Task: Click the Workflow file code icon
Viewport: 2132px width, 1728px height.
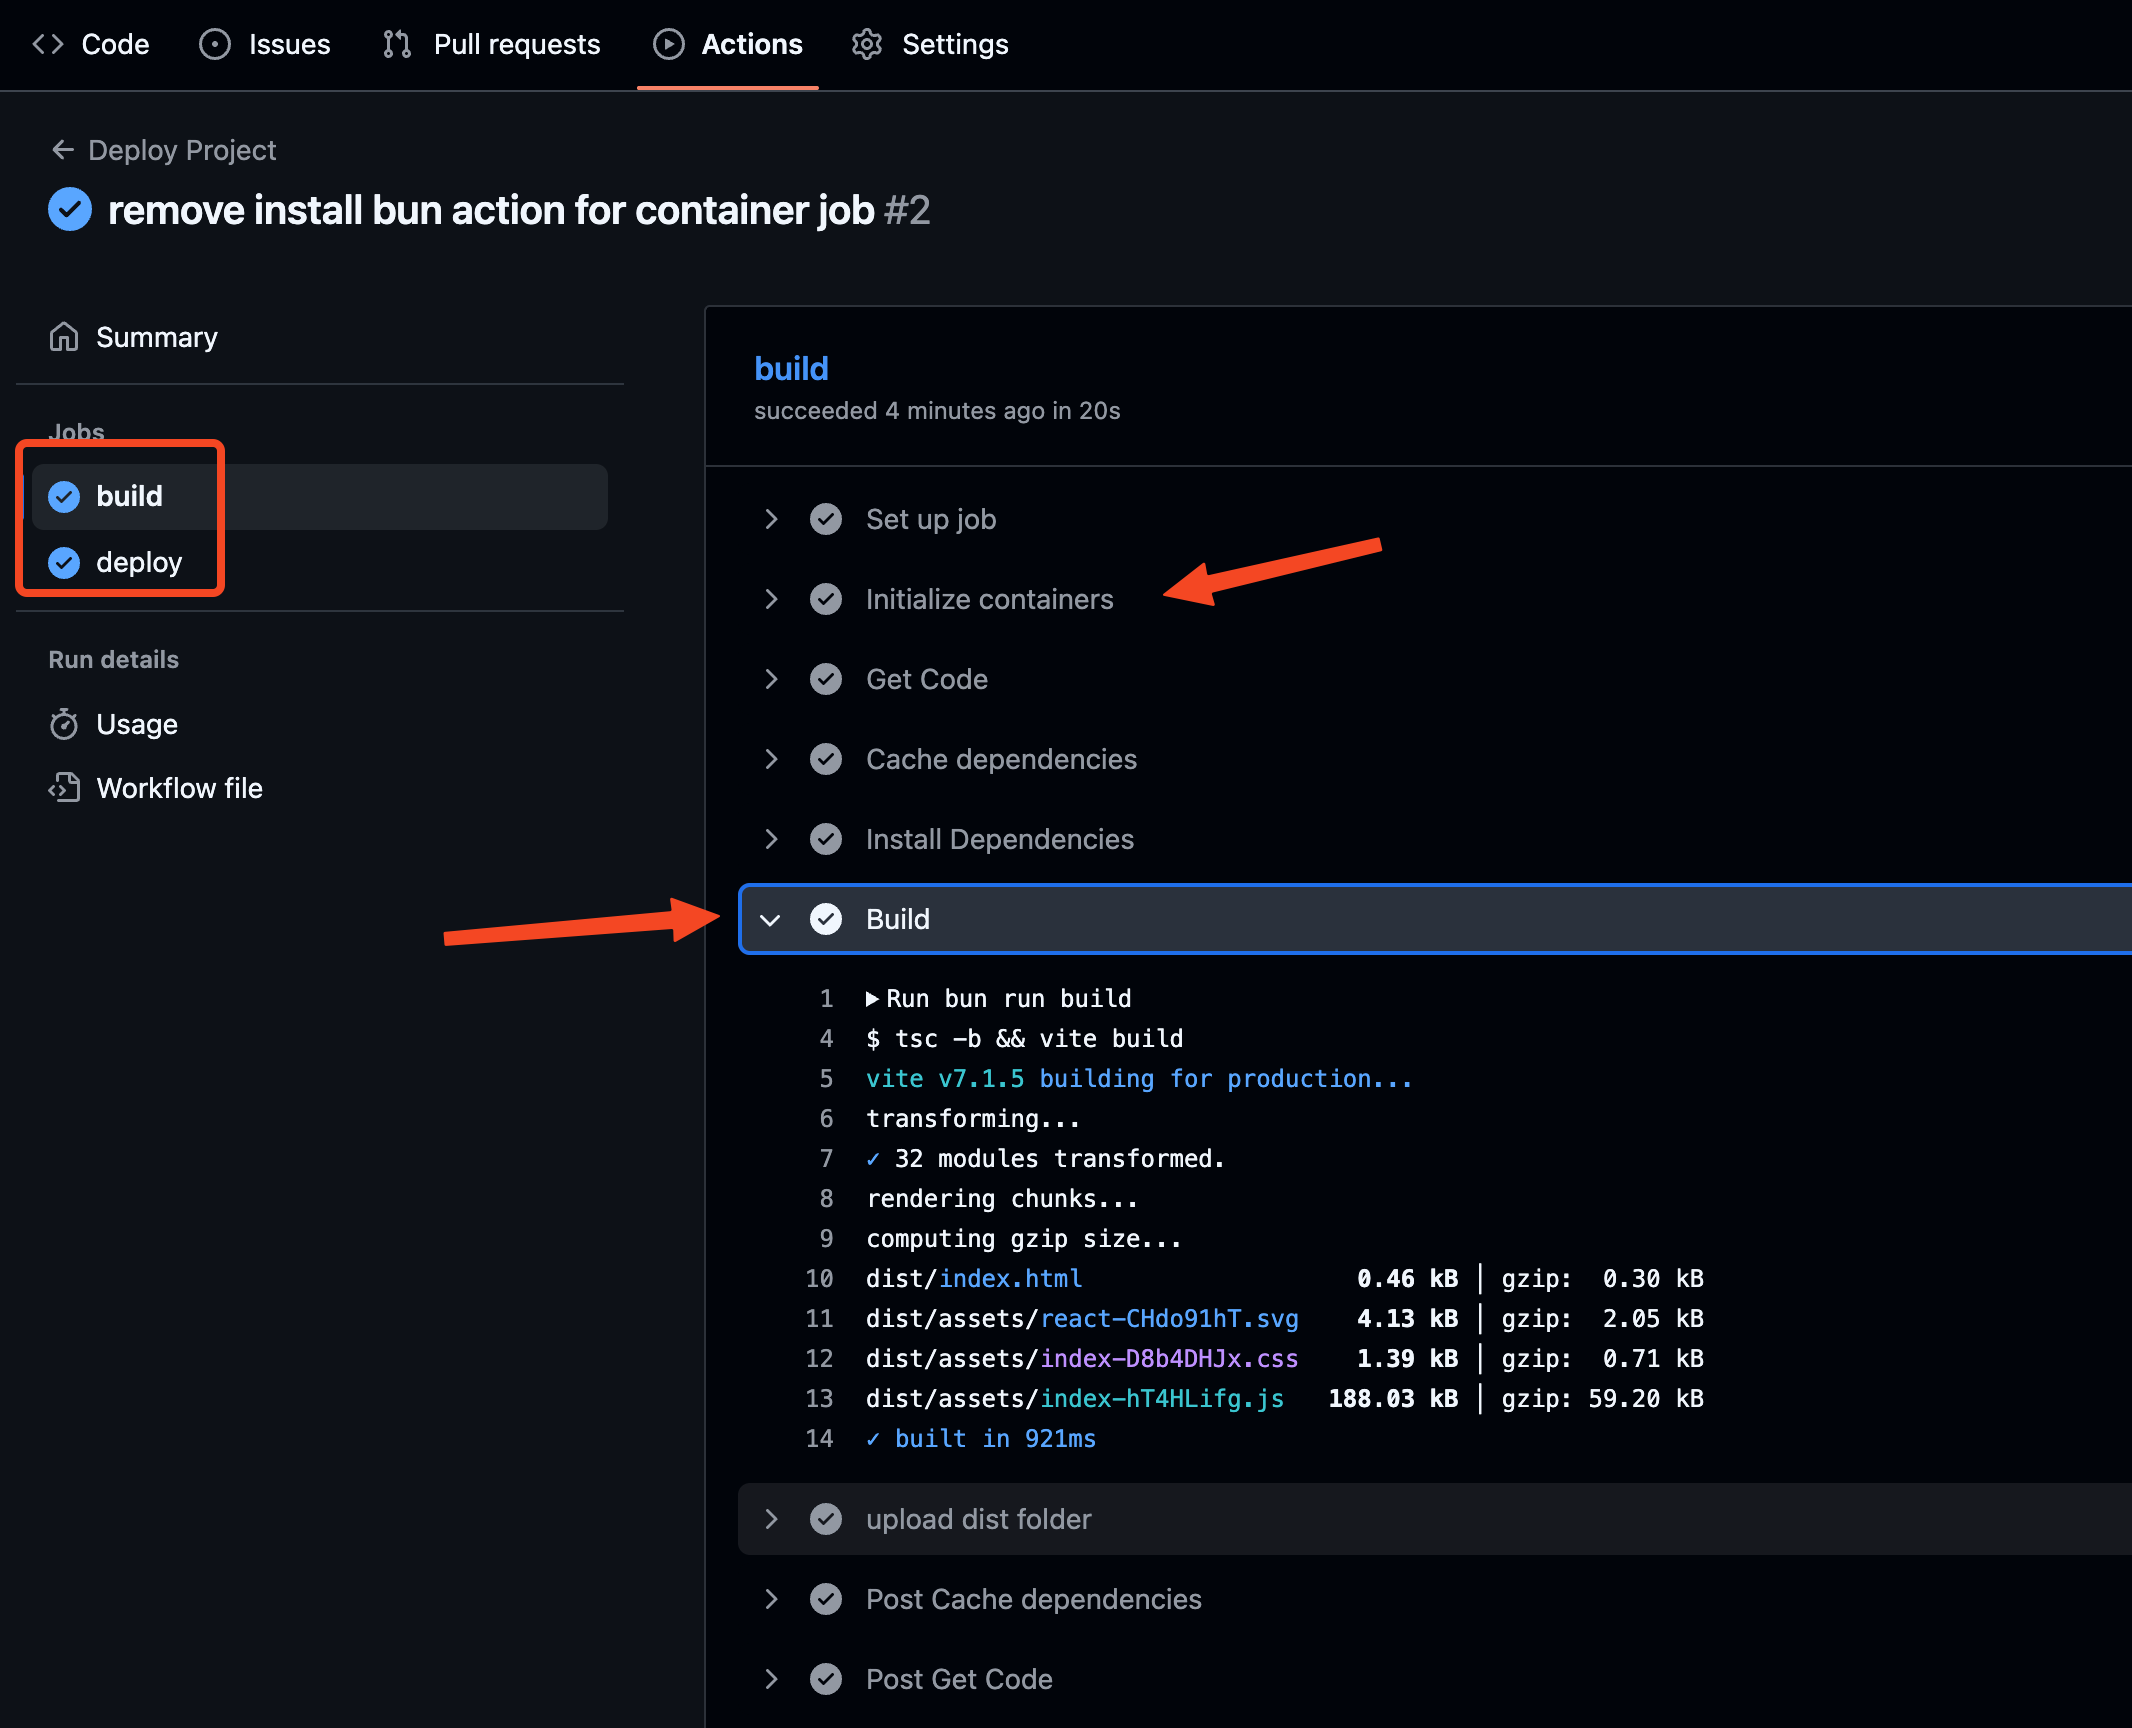Action: click(x=64, y=788)
